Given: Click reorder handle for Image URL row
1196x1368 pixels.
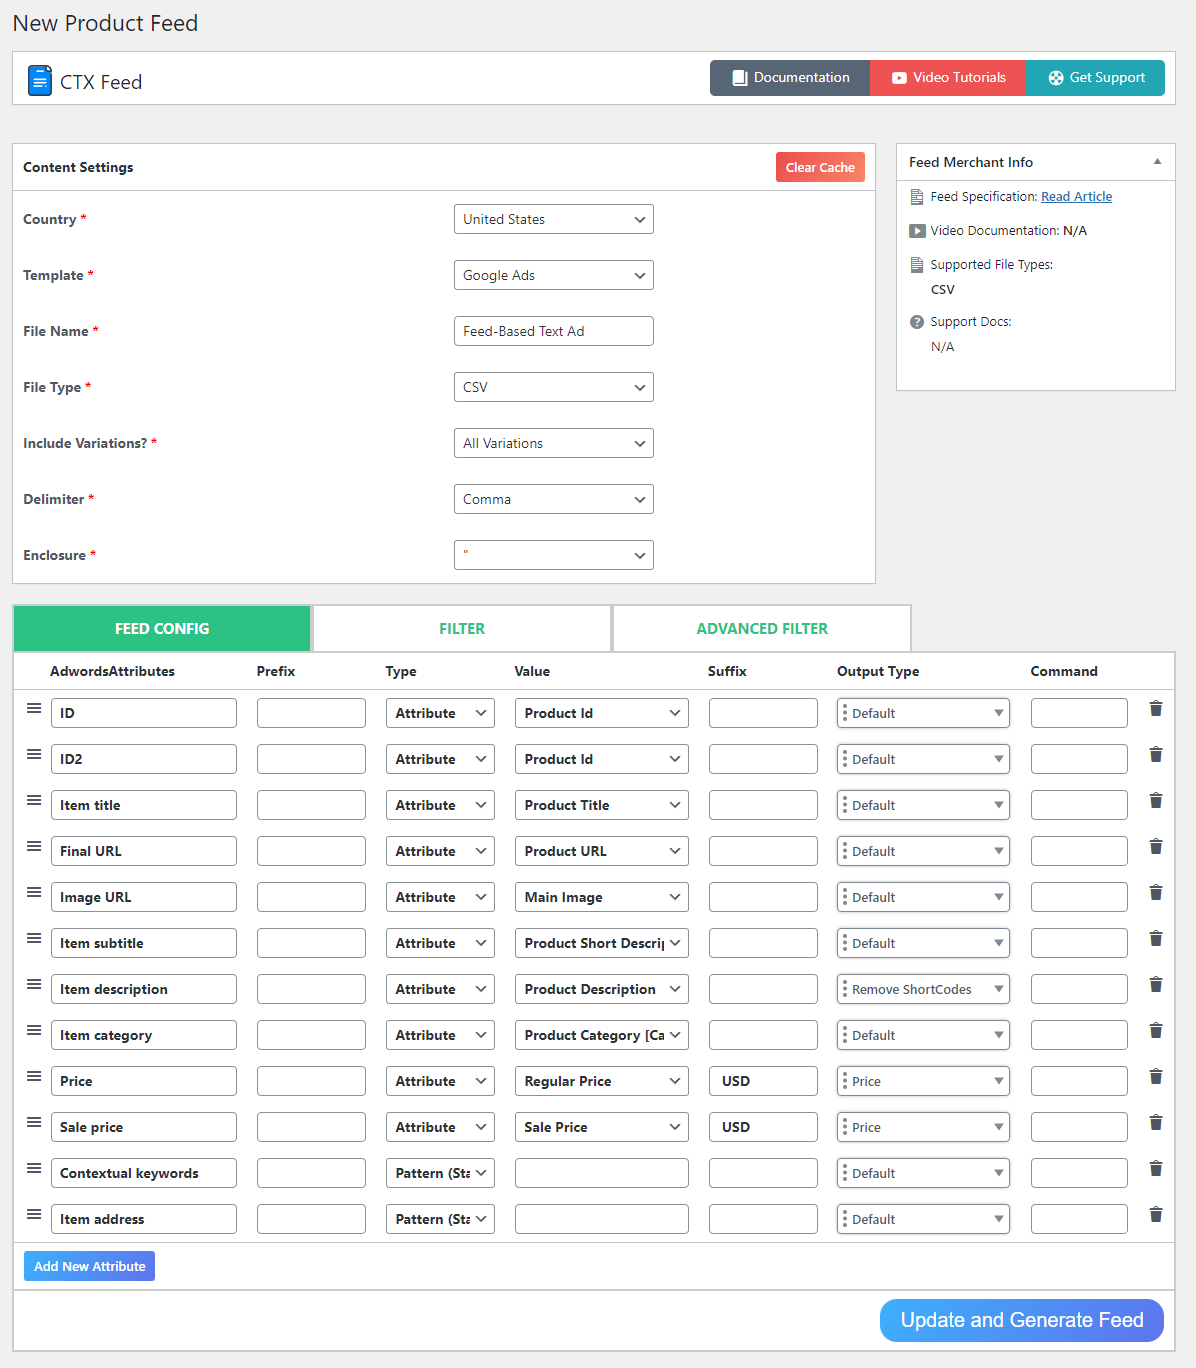Looking at the screenshot, I should [34, 892].
